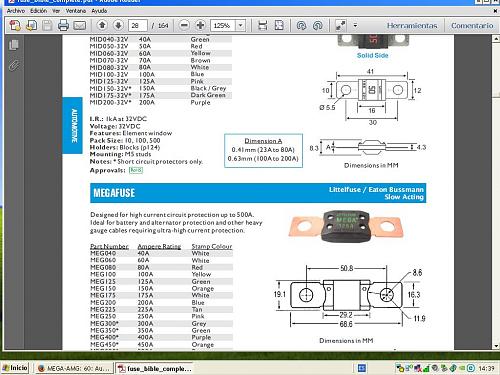This screenshot has height=375, width=500.
Task: Click the email envelope toolbar icon
Action: coord(80,25)
